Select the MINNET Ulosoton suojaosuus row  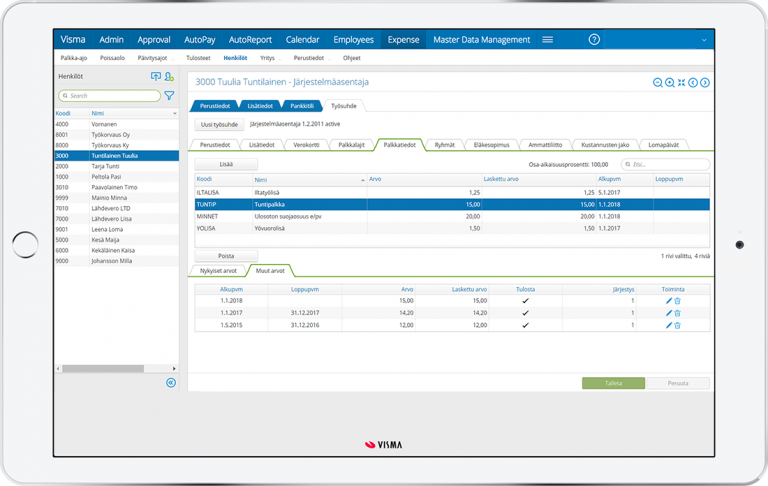click(452, 216)
